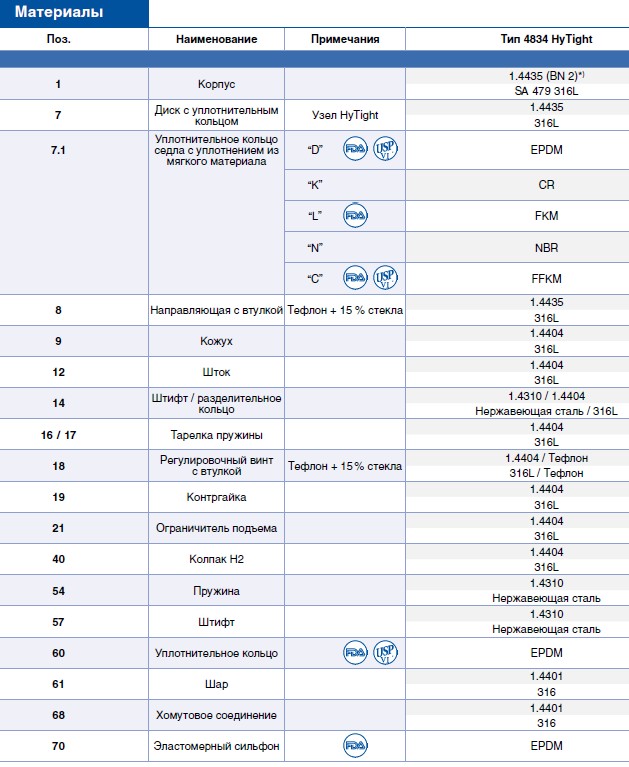Click the USP VI icon in the "D" row

pyautogui.click(x=385, y=149)
